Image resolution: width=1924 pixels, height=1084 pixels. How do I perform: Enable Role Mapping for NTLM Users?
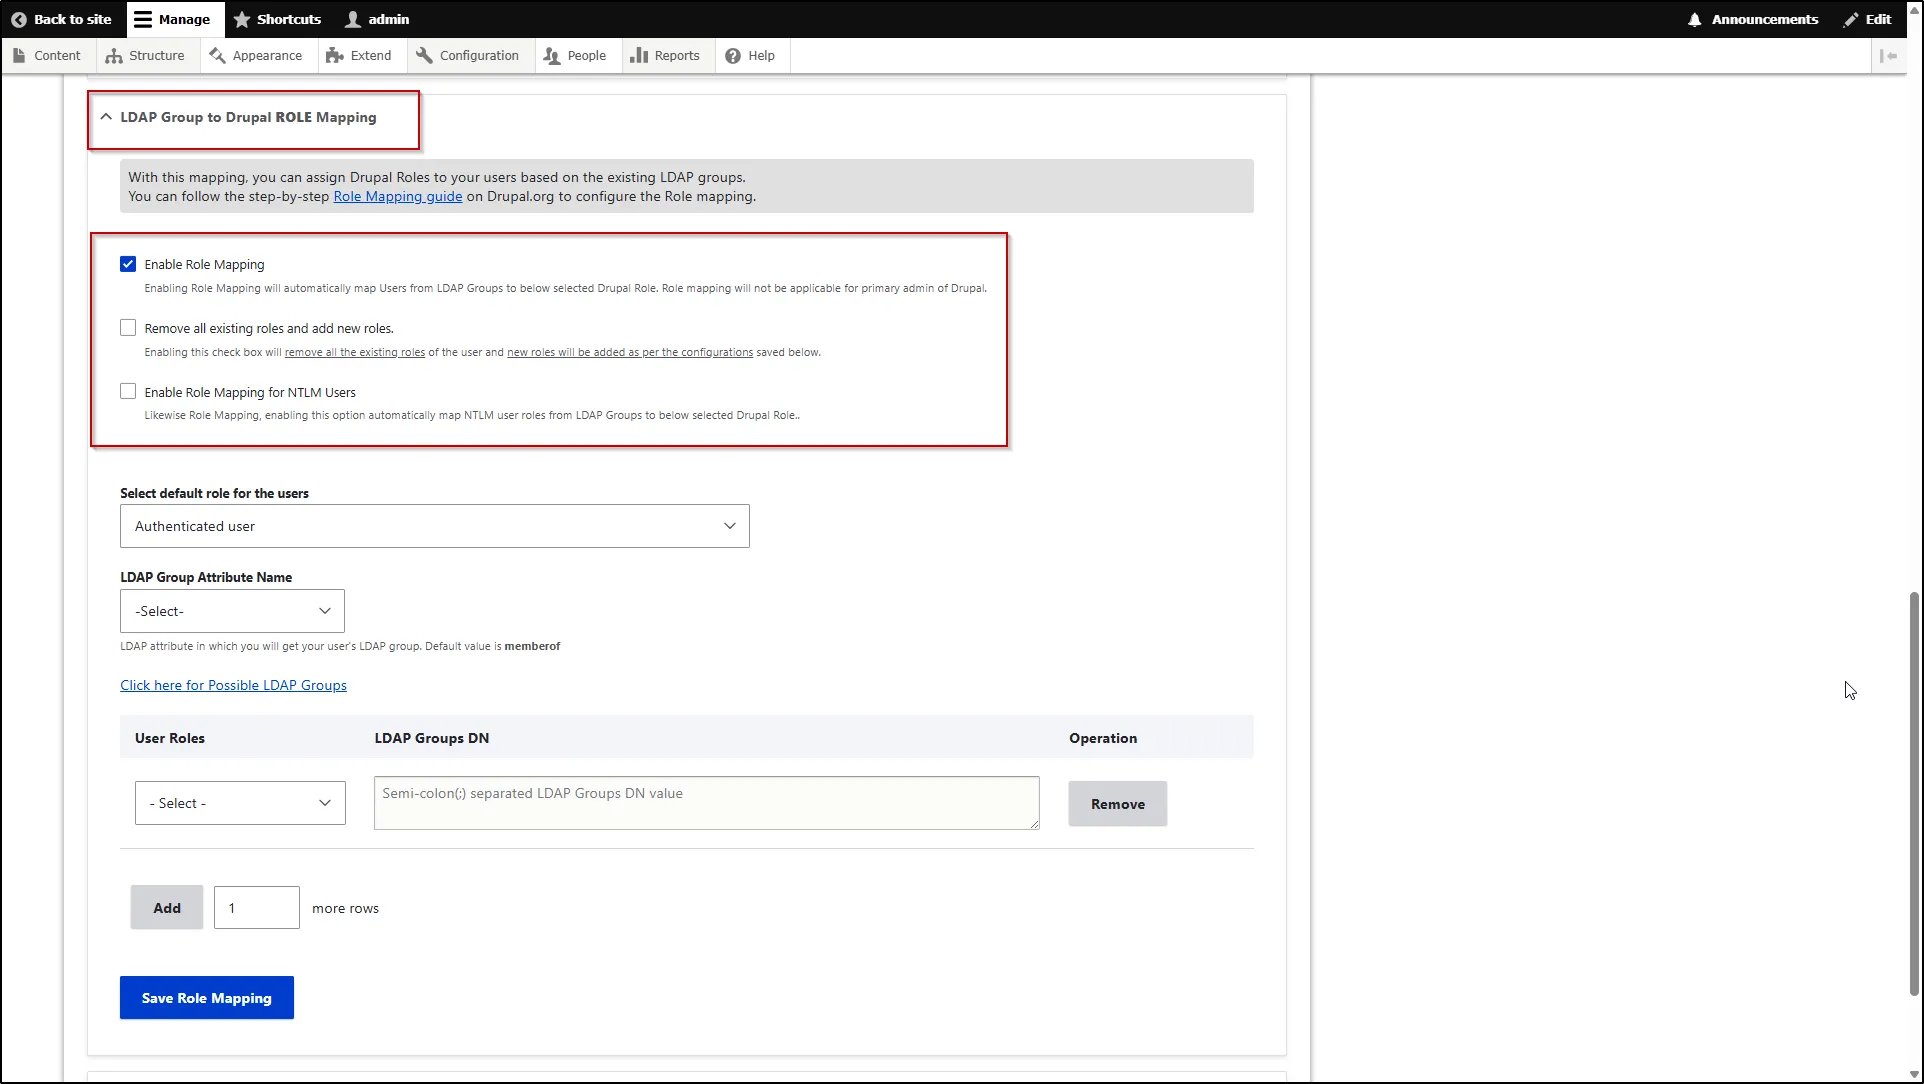pos(128,391)
